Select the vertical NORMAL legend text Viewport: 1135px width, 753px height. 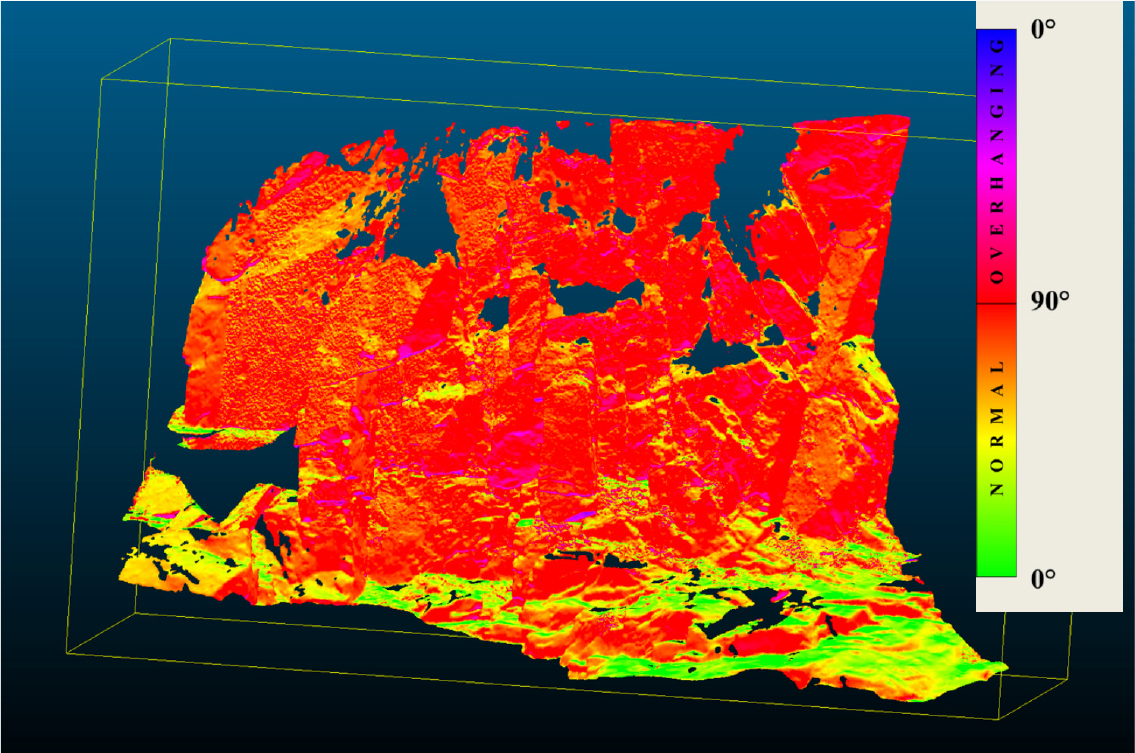[x=996, y=430]
